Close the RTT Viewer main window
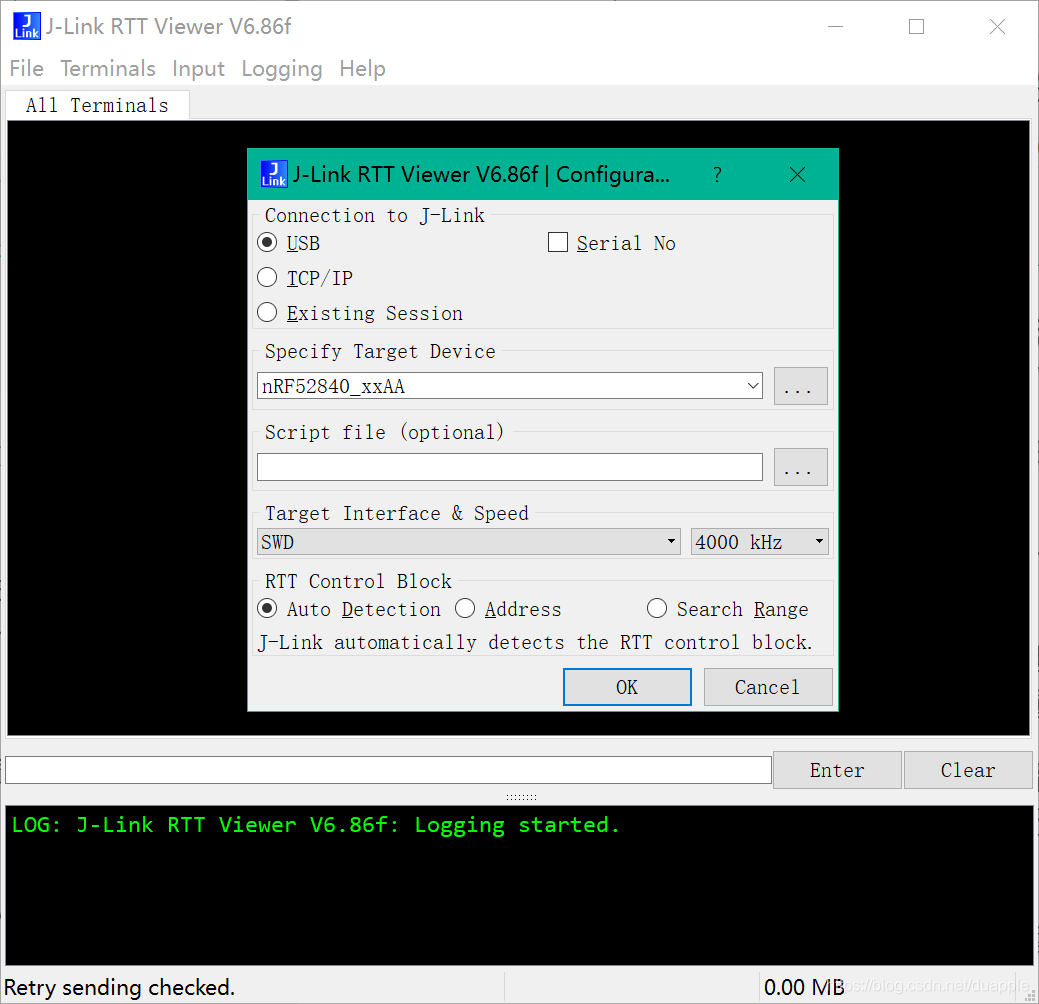This screenshot has width=1039, height=1004. [997, 27]
